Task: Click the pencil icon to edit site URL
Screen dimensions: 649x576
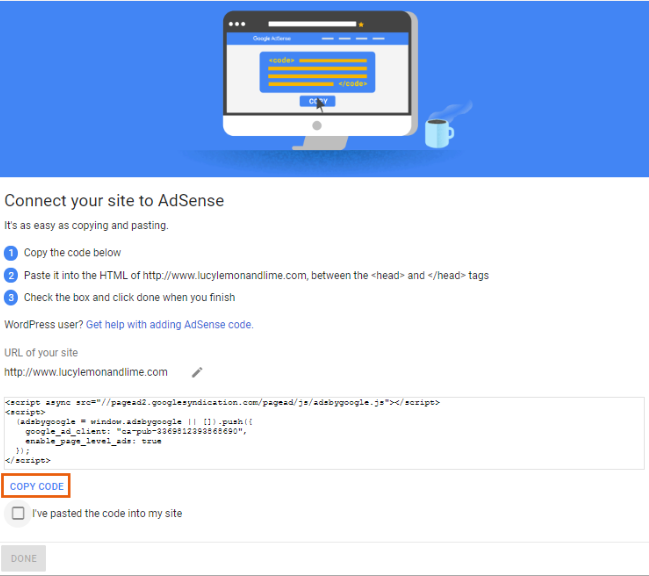Action: pos(197,372)
